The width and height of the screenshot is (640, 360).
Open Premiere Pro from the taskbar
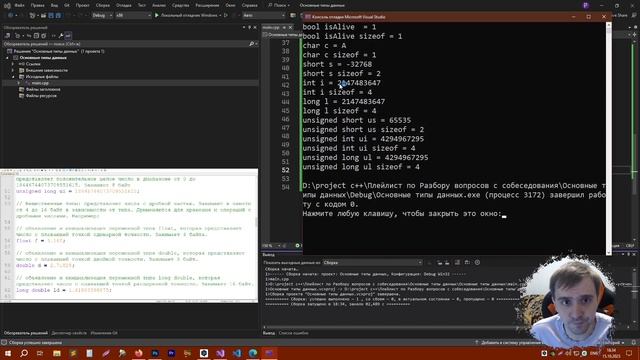[x=171, y=353]
